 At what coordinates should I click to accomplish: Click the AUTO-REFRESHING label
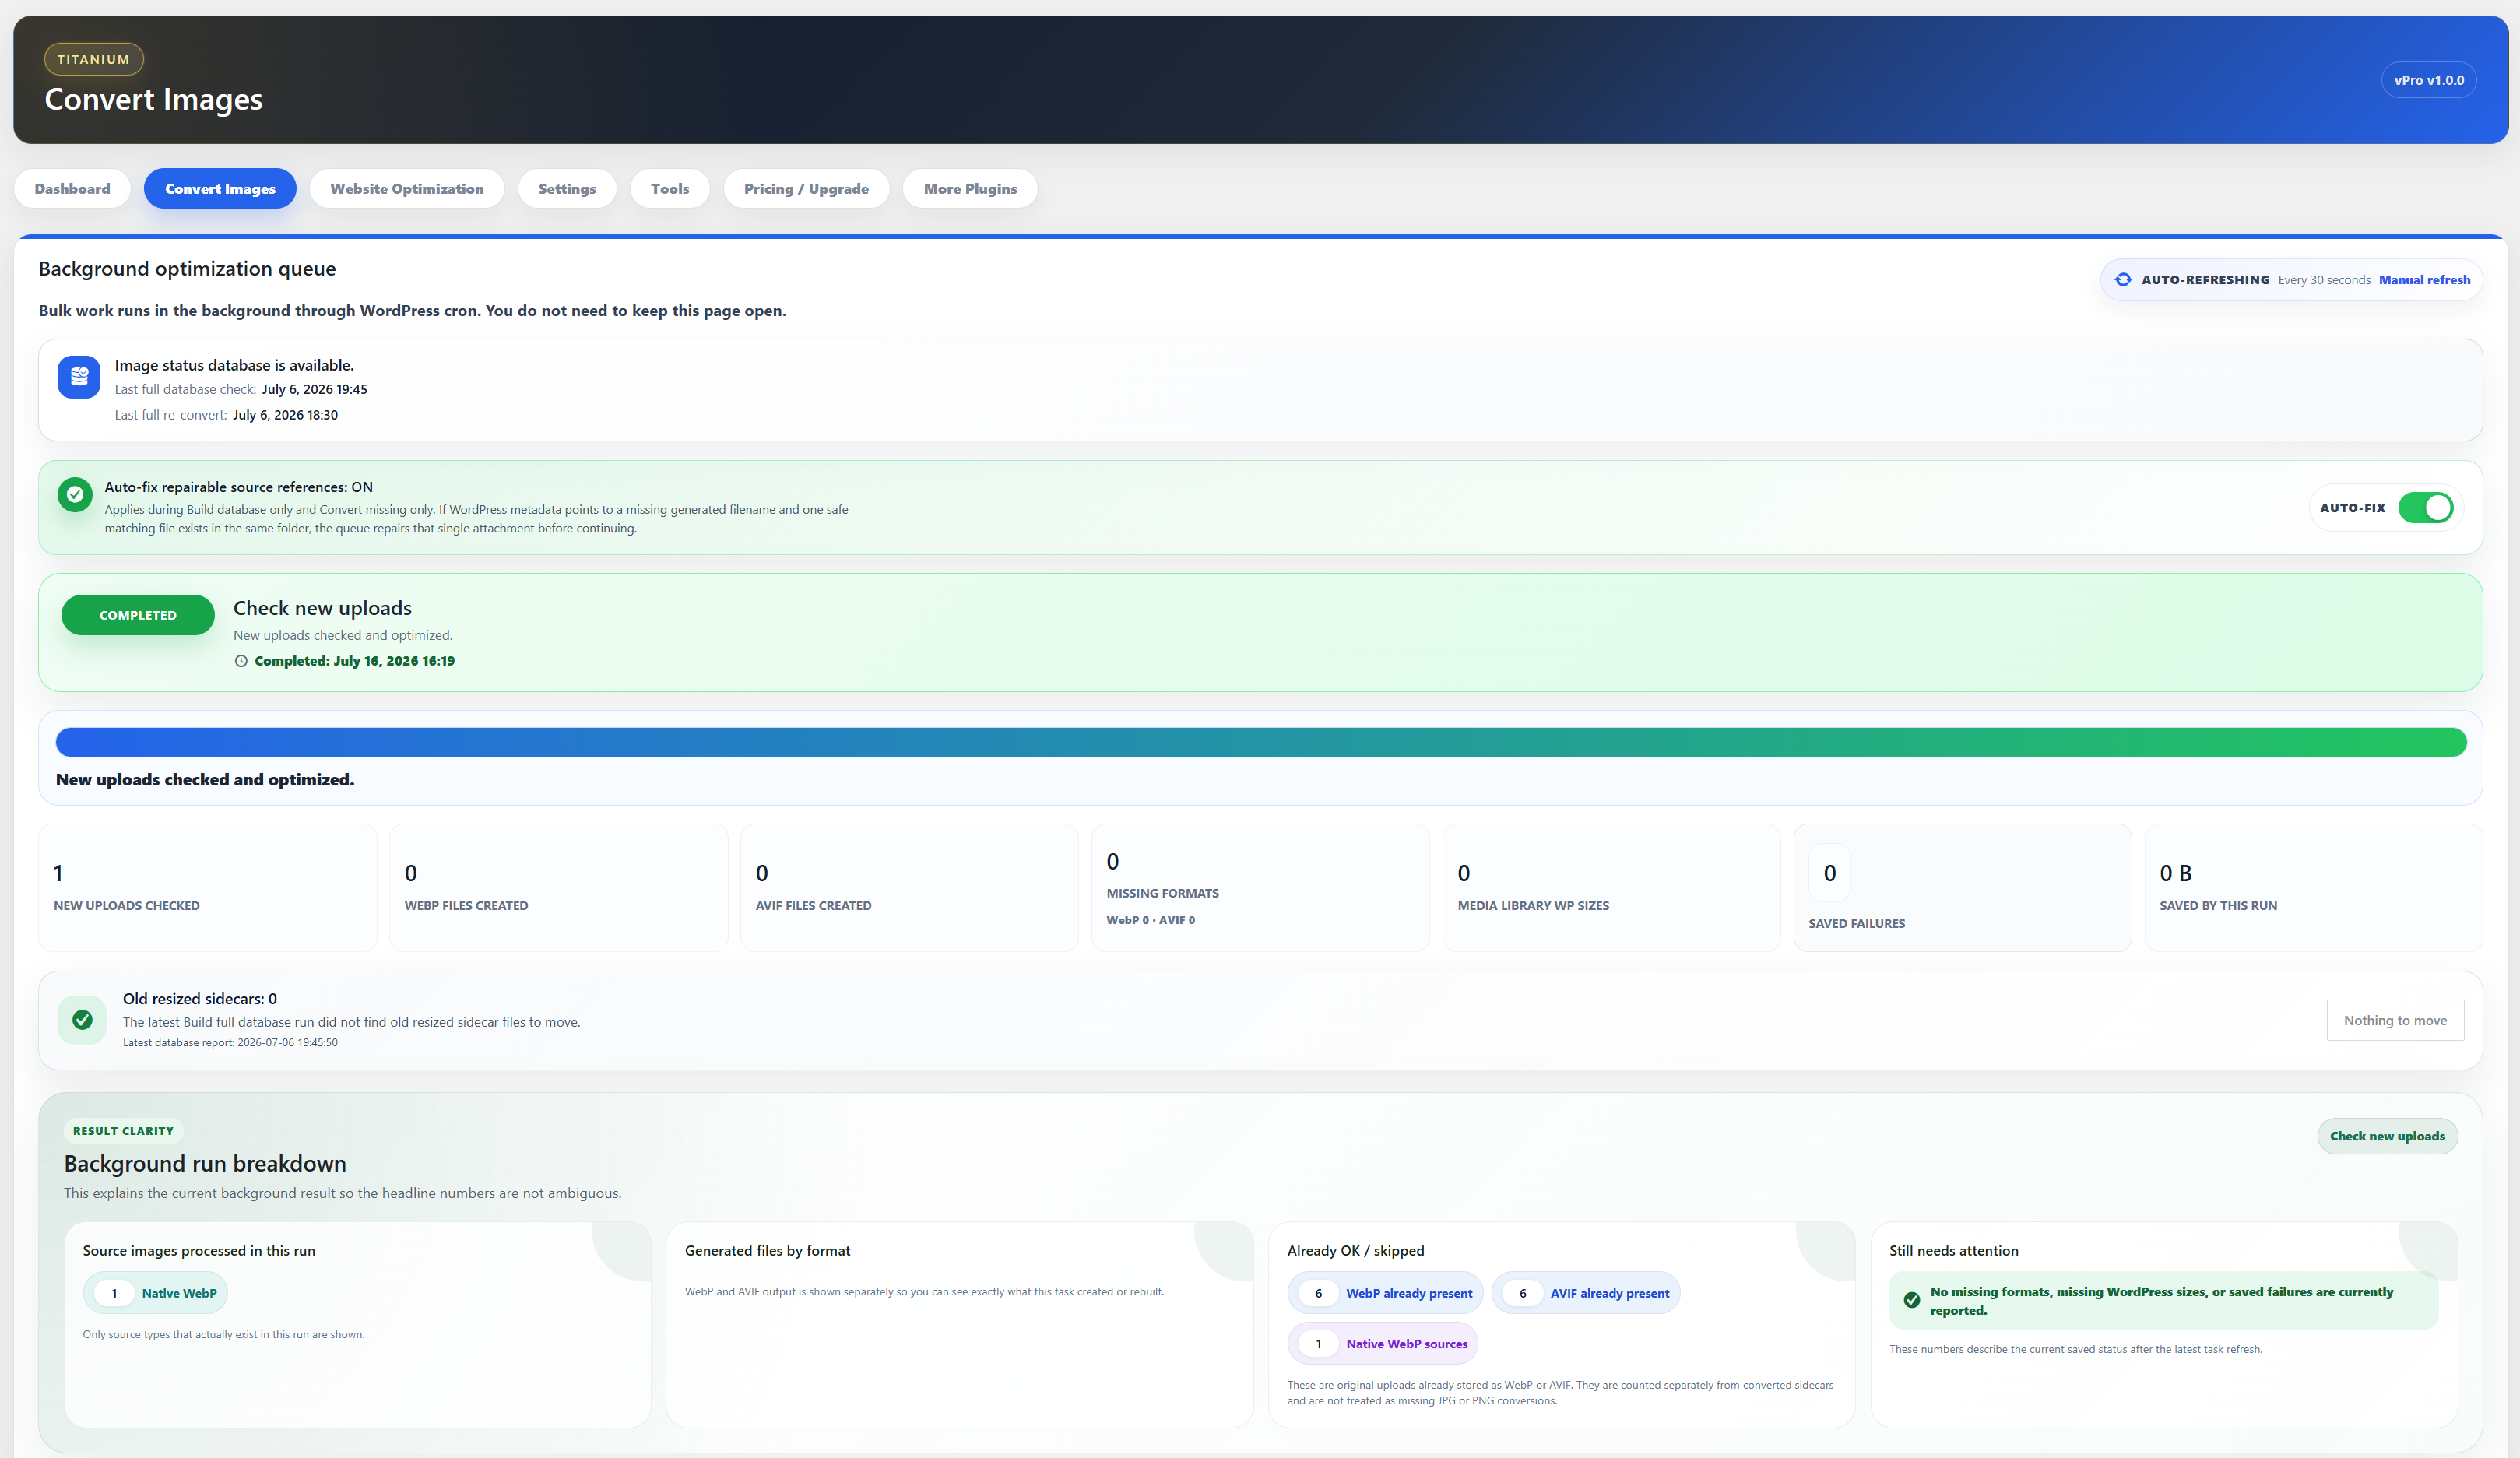[2205, 280]
